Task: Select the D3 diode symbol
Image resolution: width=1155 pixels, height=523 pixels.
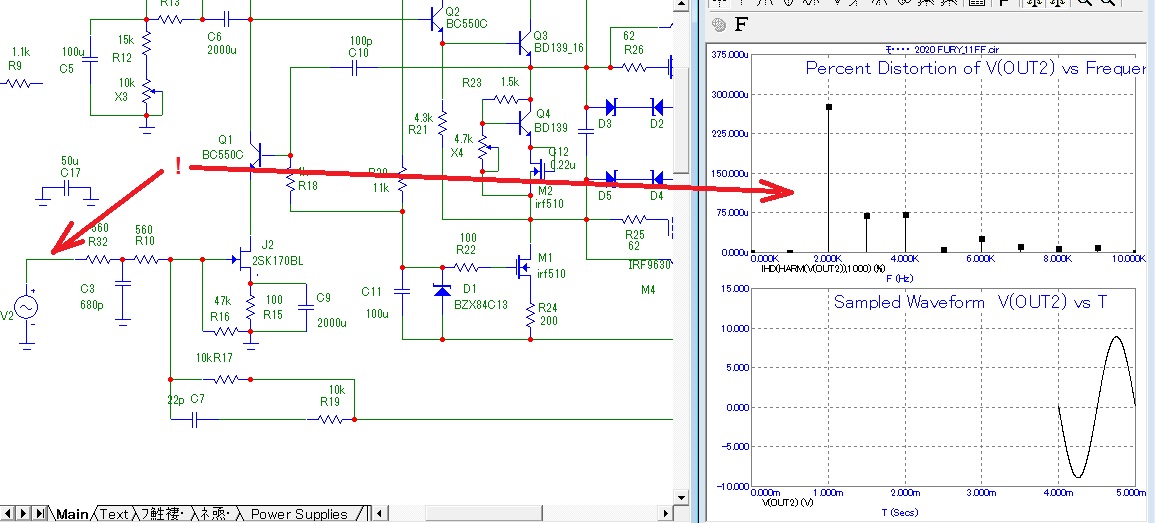Action: (x=611, y=108)
